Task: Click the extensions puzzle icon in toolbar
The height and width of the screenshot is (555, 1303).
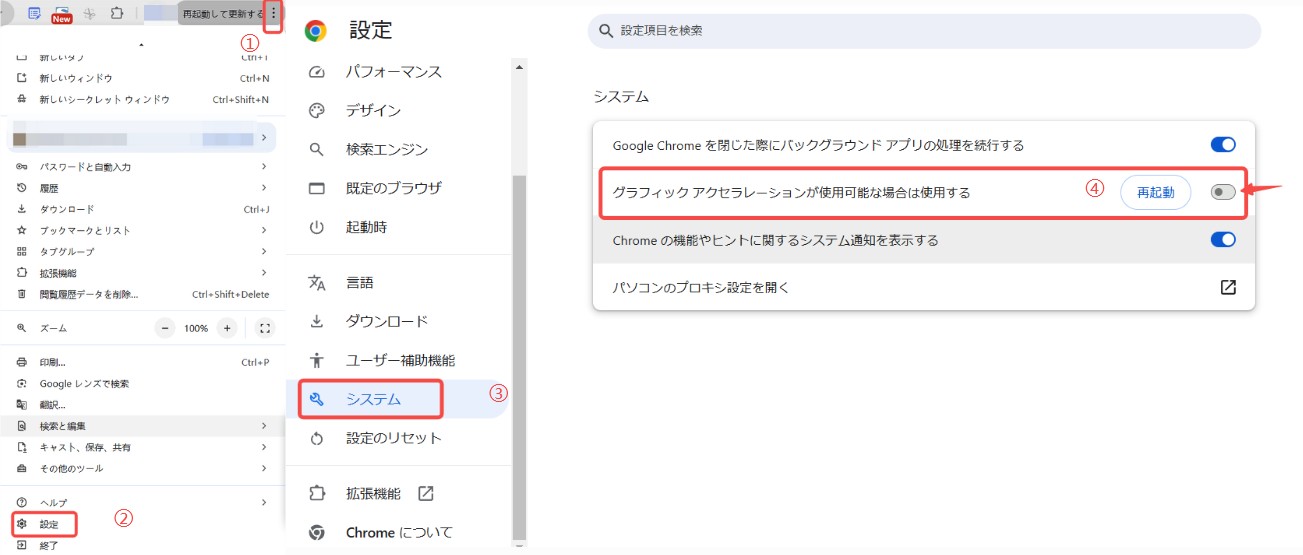Action: (x=117, y=14)
